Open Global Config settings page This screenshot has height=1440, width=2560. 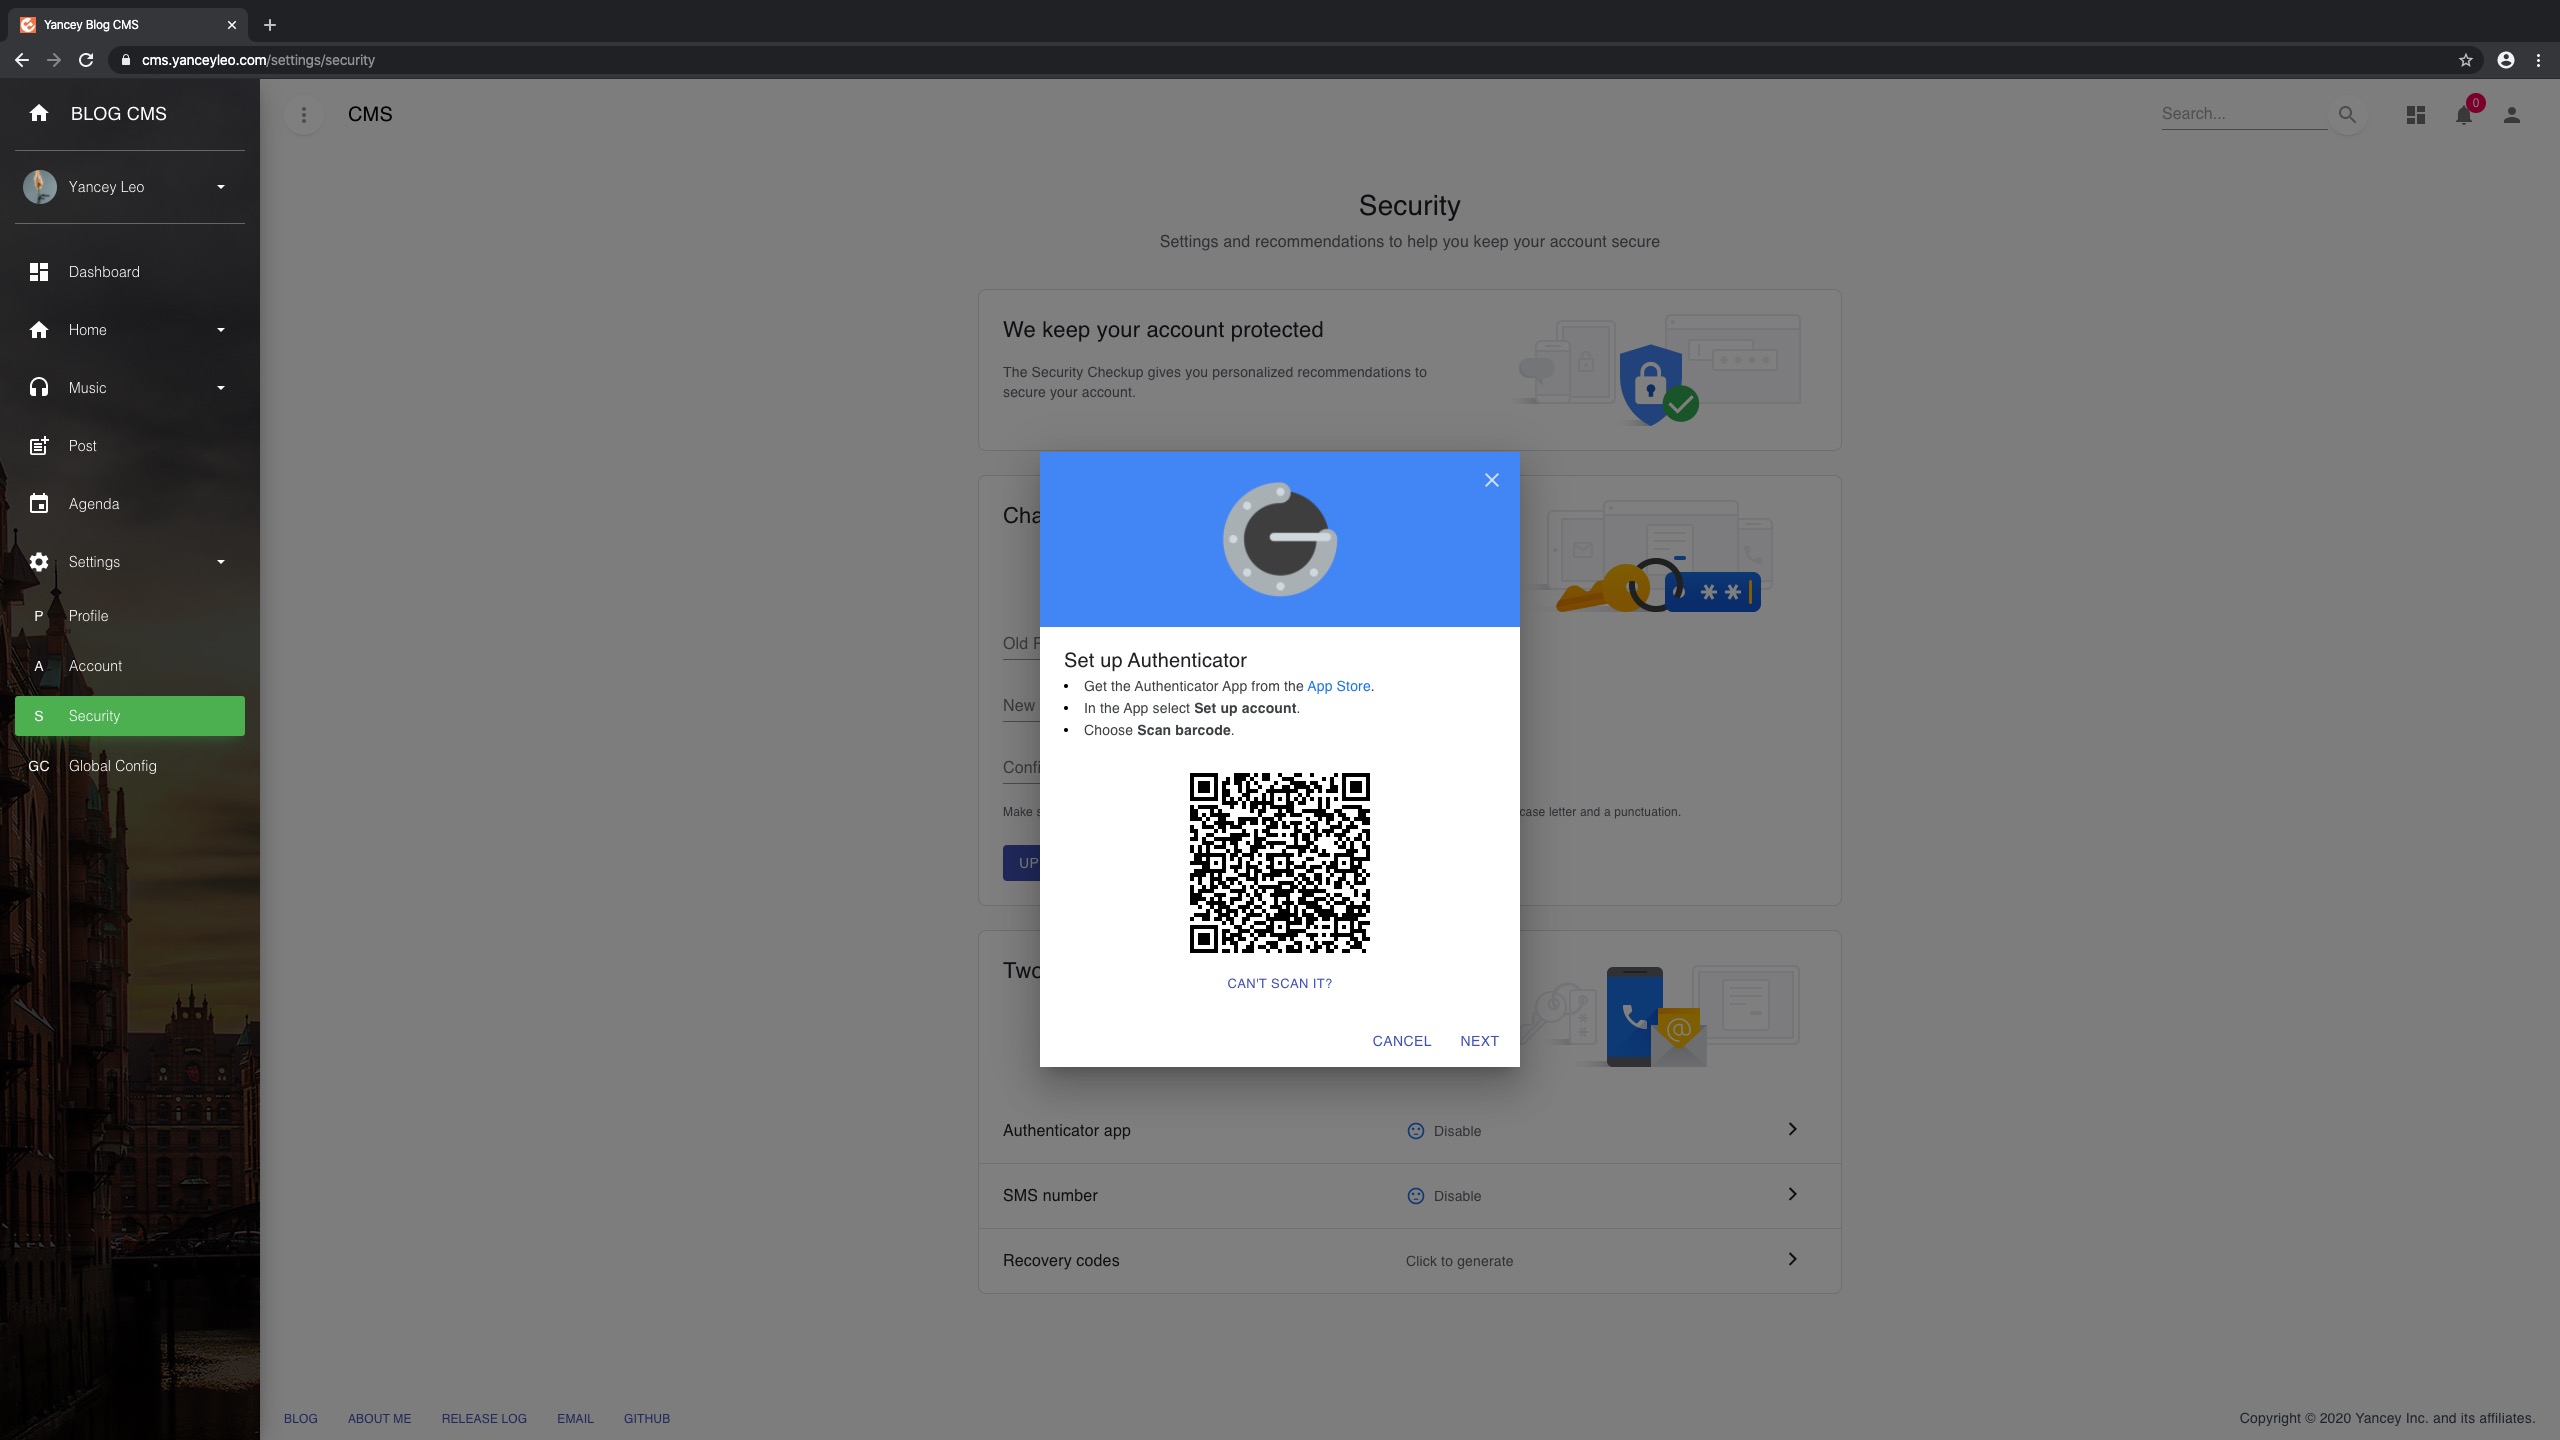[130, 766]
